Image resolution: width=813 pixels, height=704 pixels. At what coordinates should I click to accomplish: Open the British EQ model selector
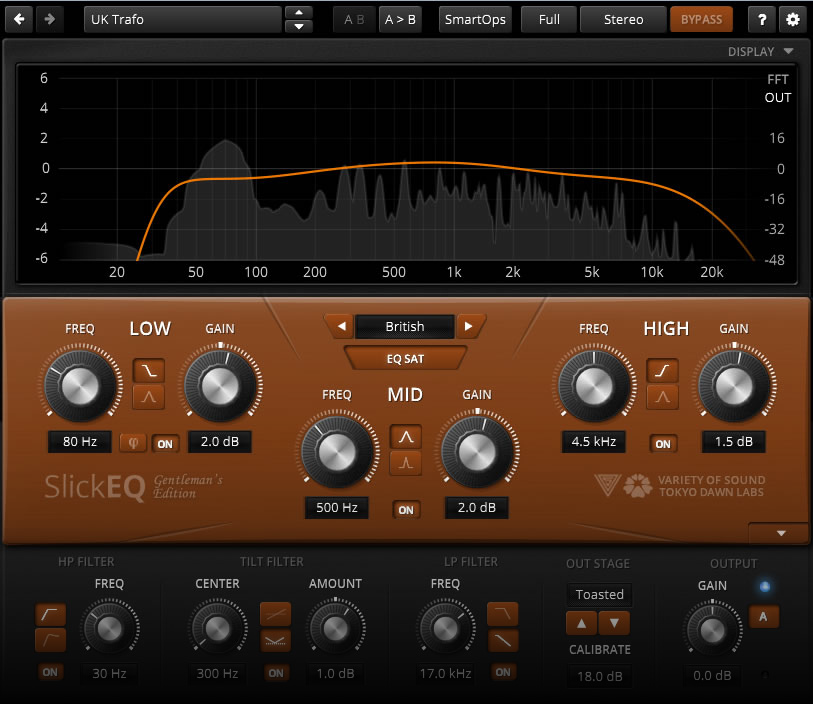point(405,327)
